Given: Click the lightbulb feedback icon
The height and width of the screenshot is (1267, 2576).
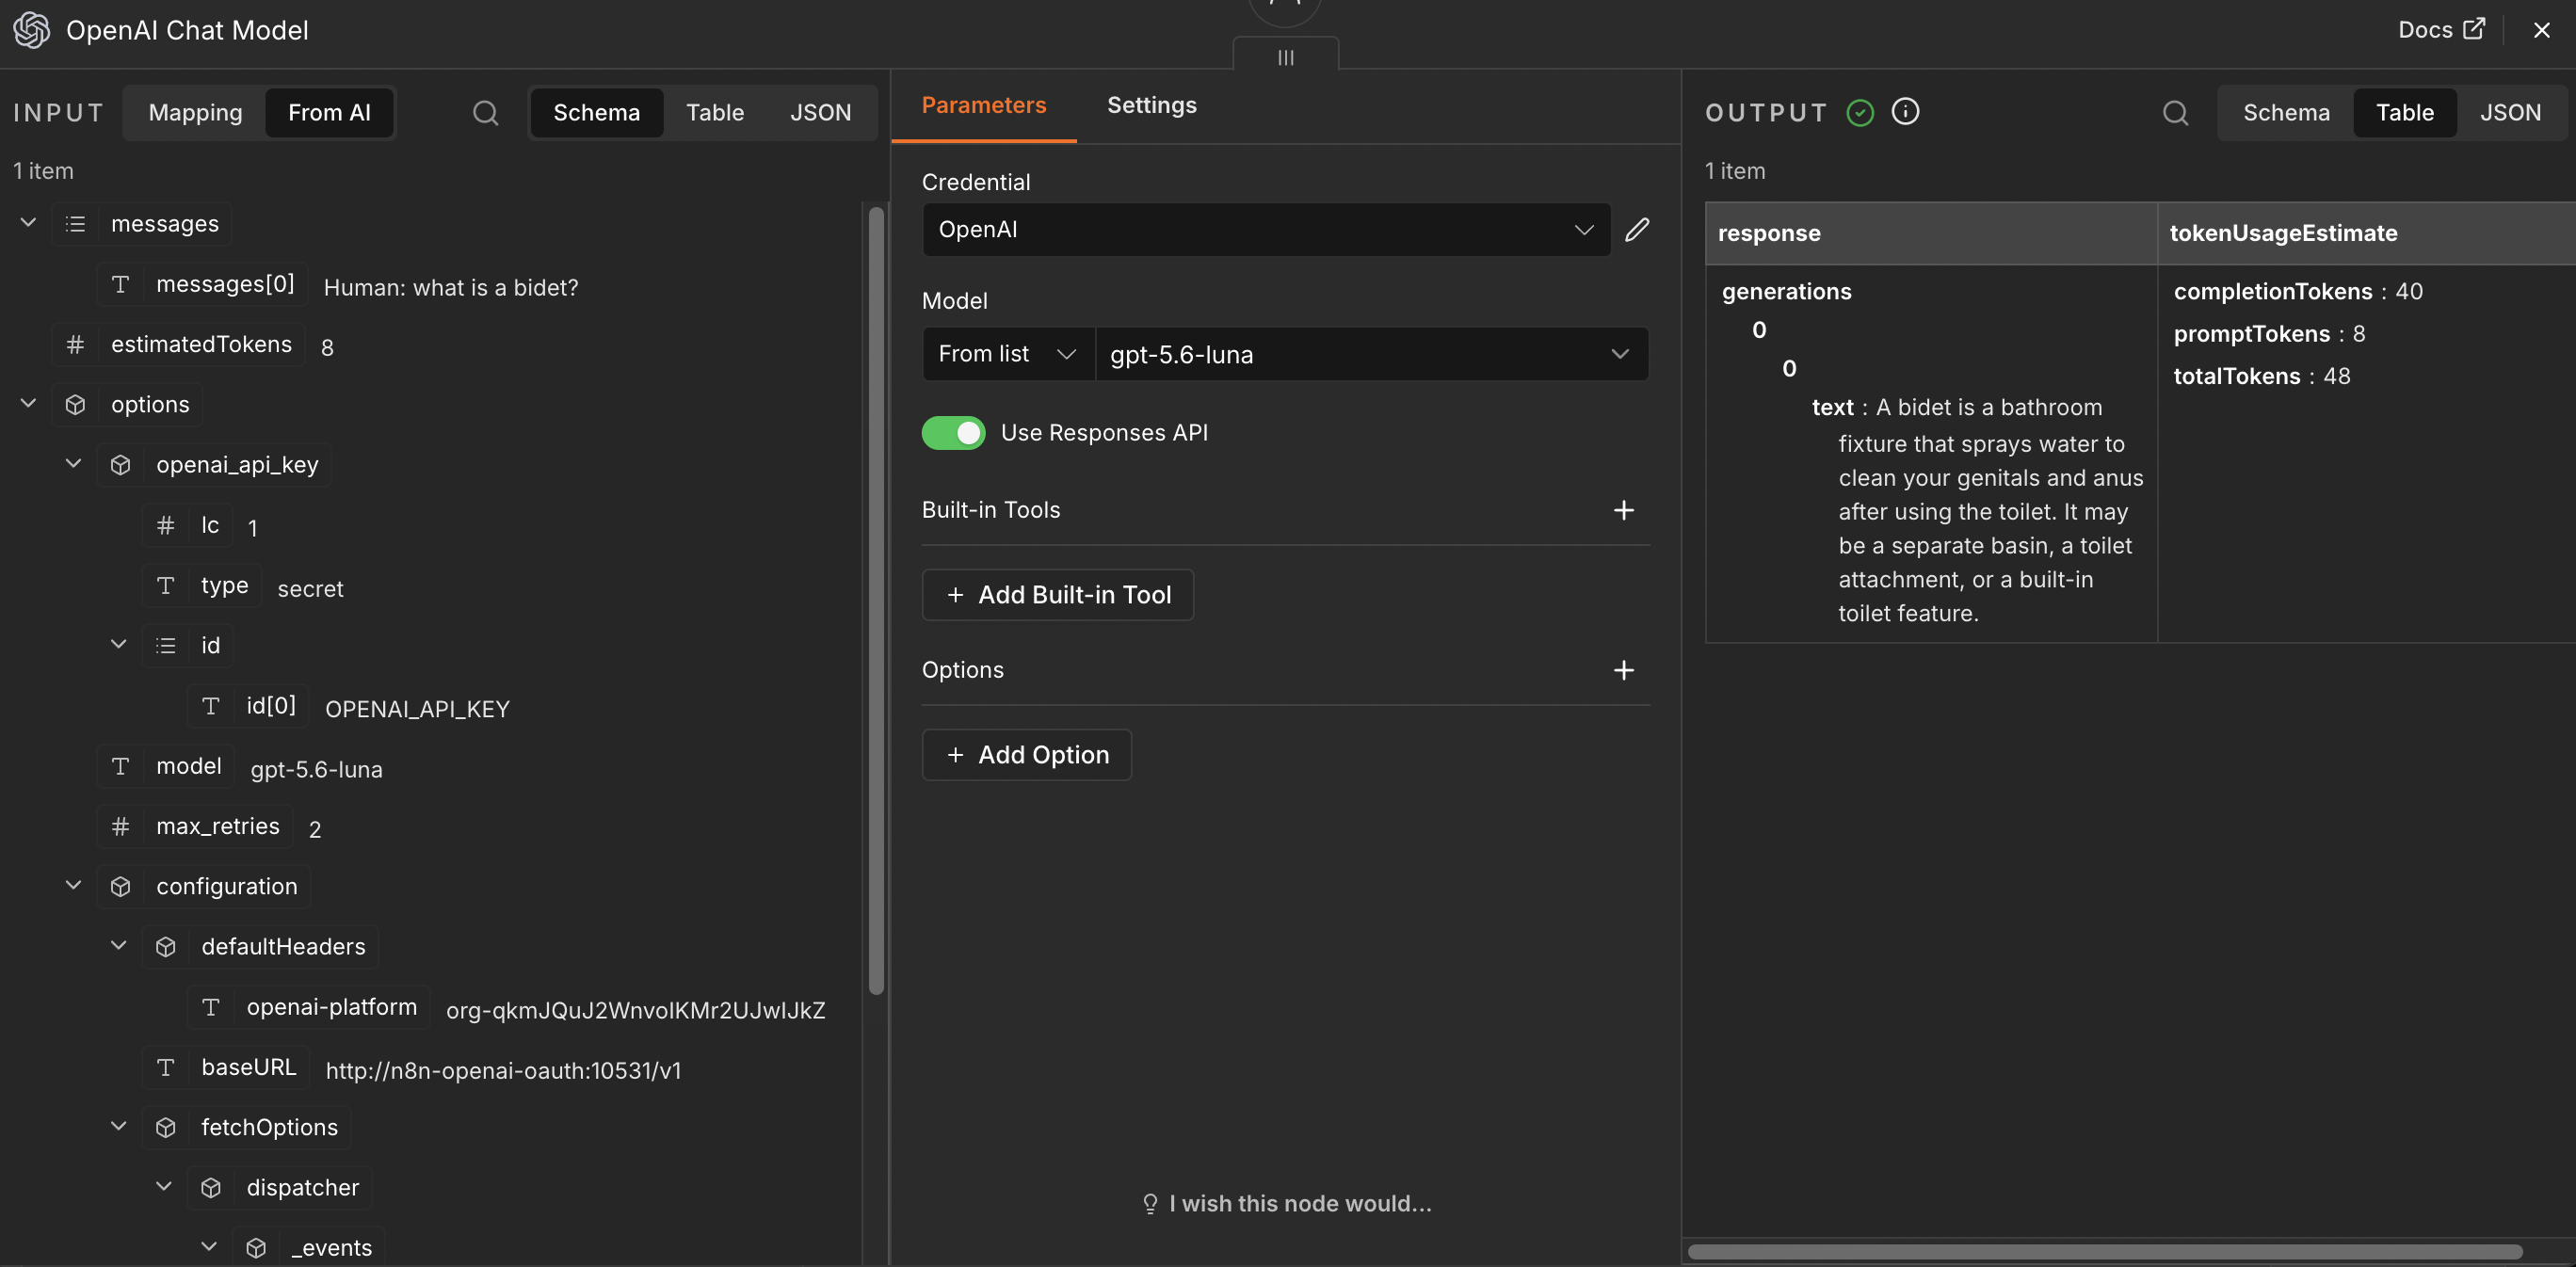Looking at the screenshot, I should tap(1150, 1203).
